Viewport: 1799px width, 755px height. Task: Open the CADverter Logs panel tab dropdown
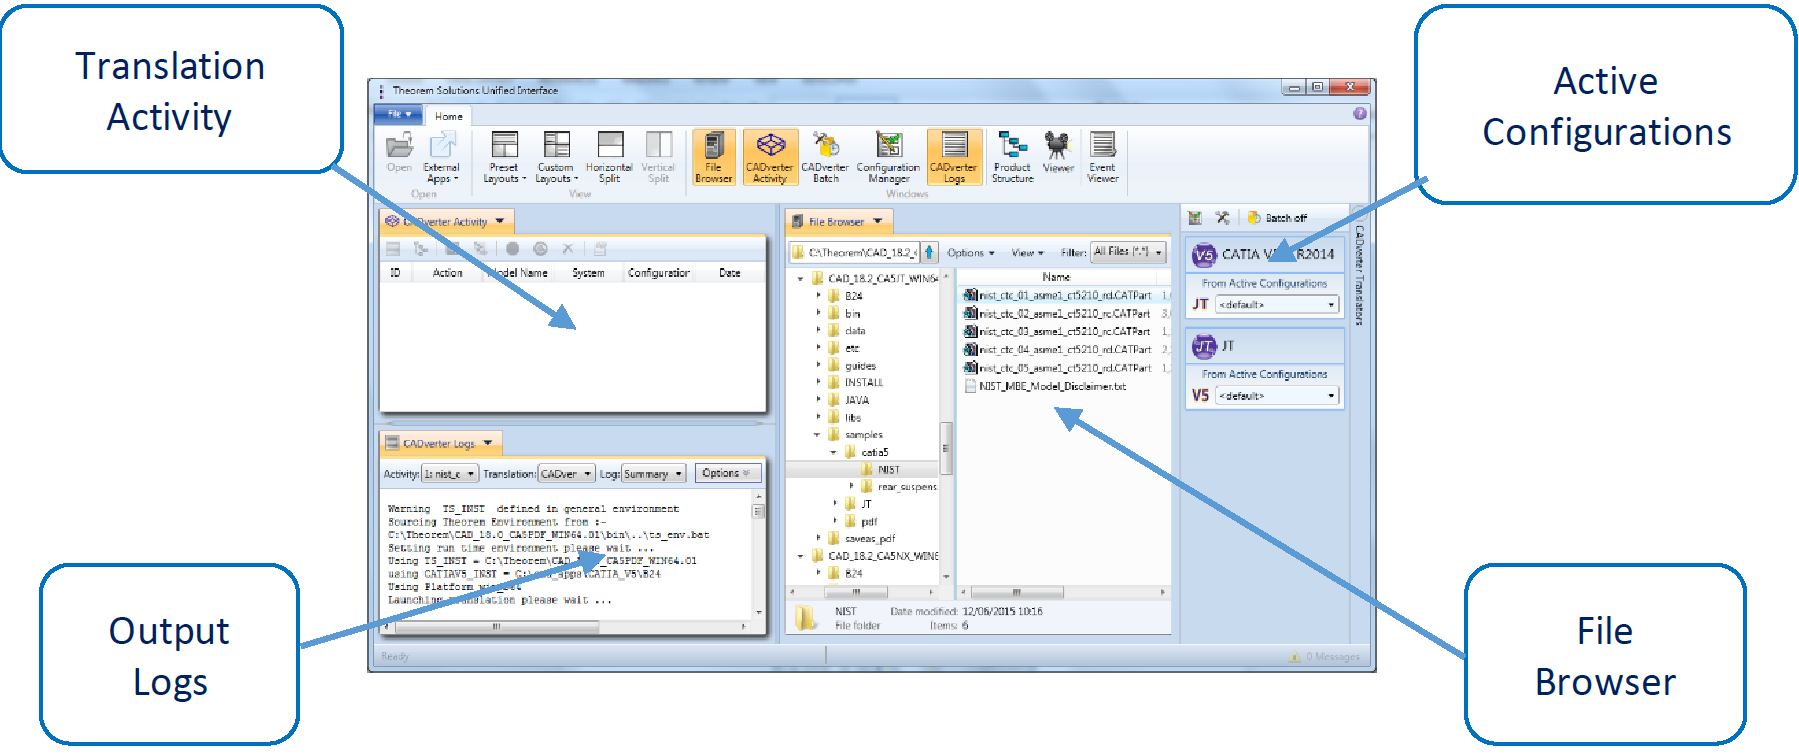(x=488, y=443)
